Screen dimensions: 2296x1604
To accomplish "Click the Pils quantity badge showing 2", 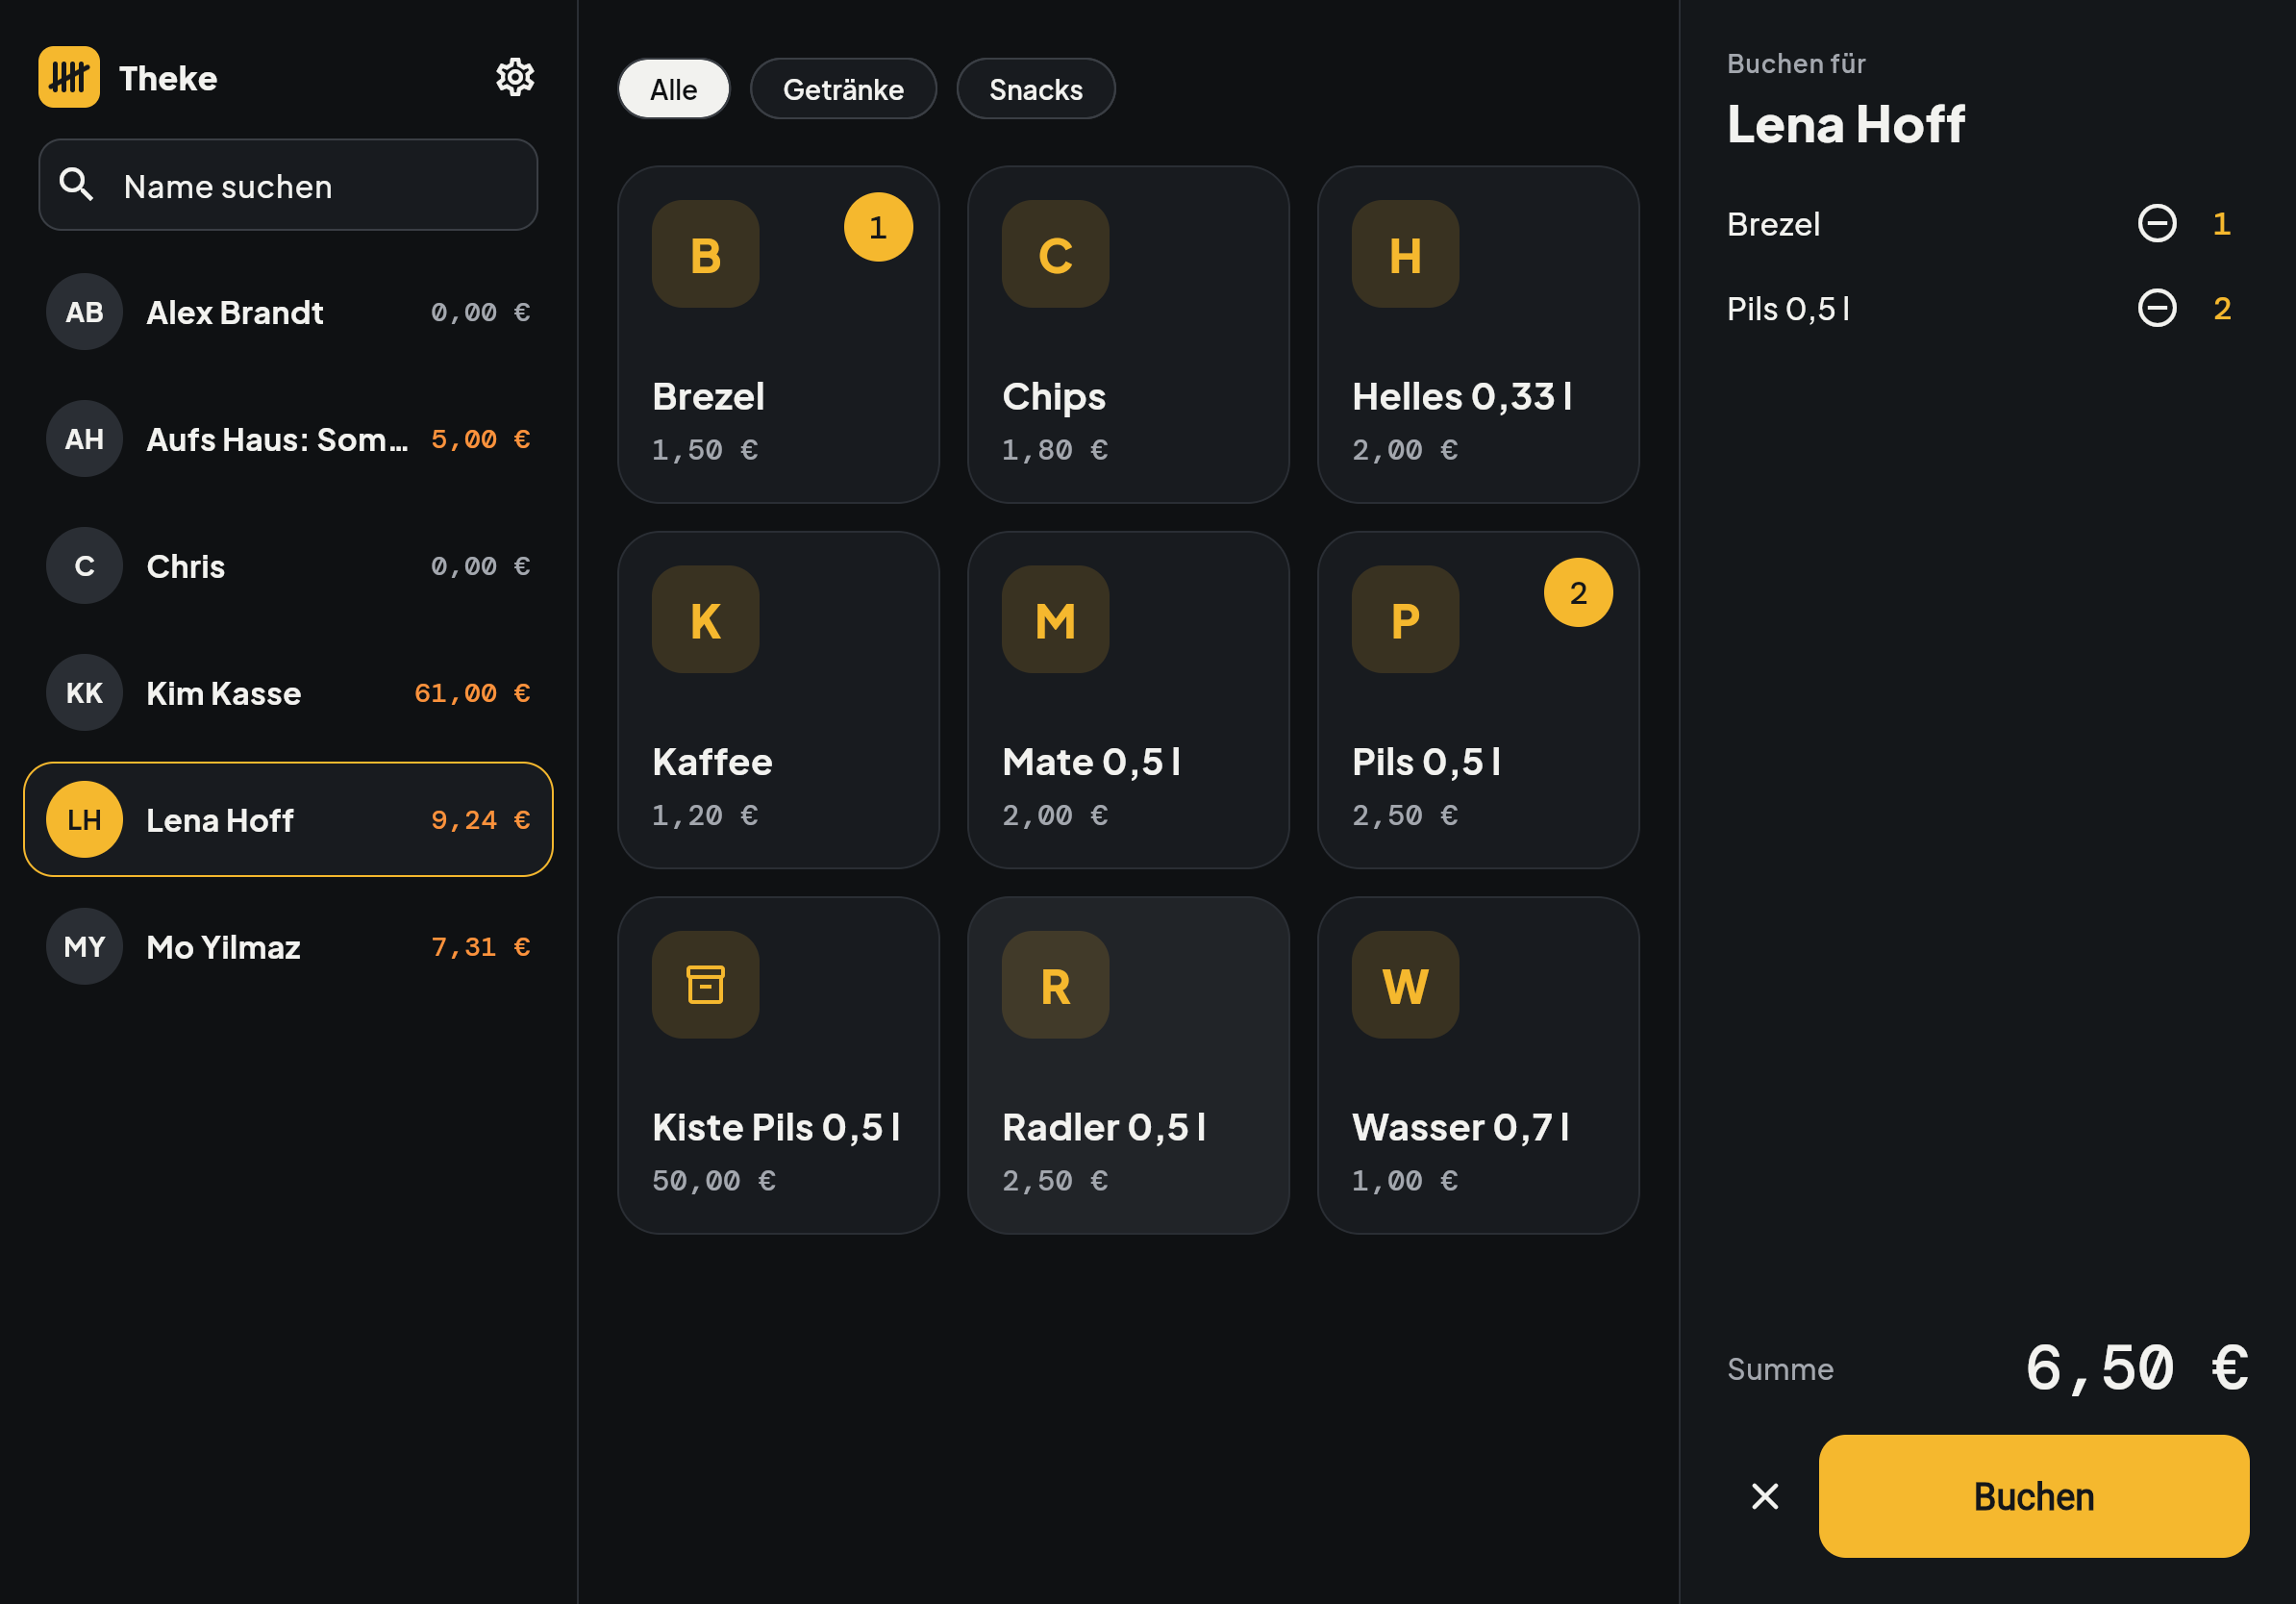I will (x=1578, y=593).
